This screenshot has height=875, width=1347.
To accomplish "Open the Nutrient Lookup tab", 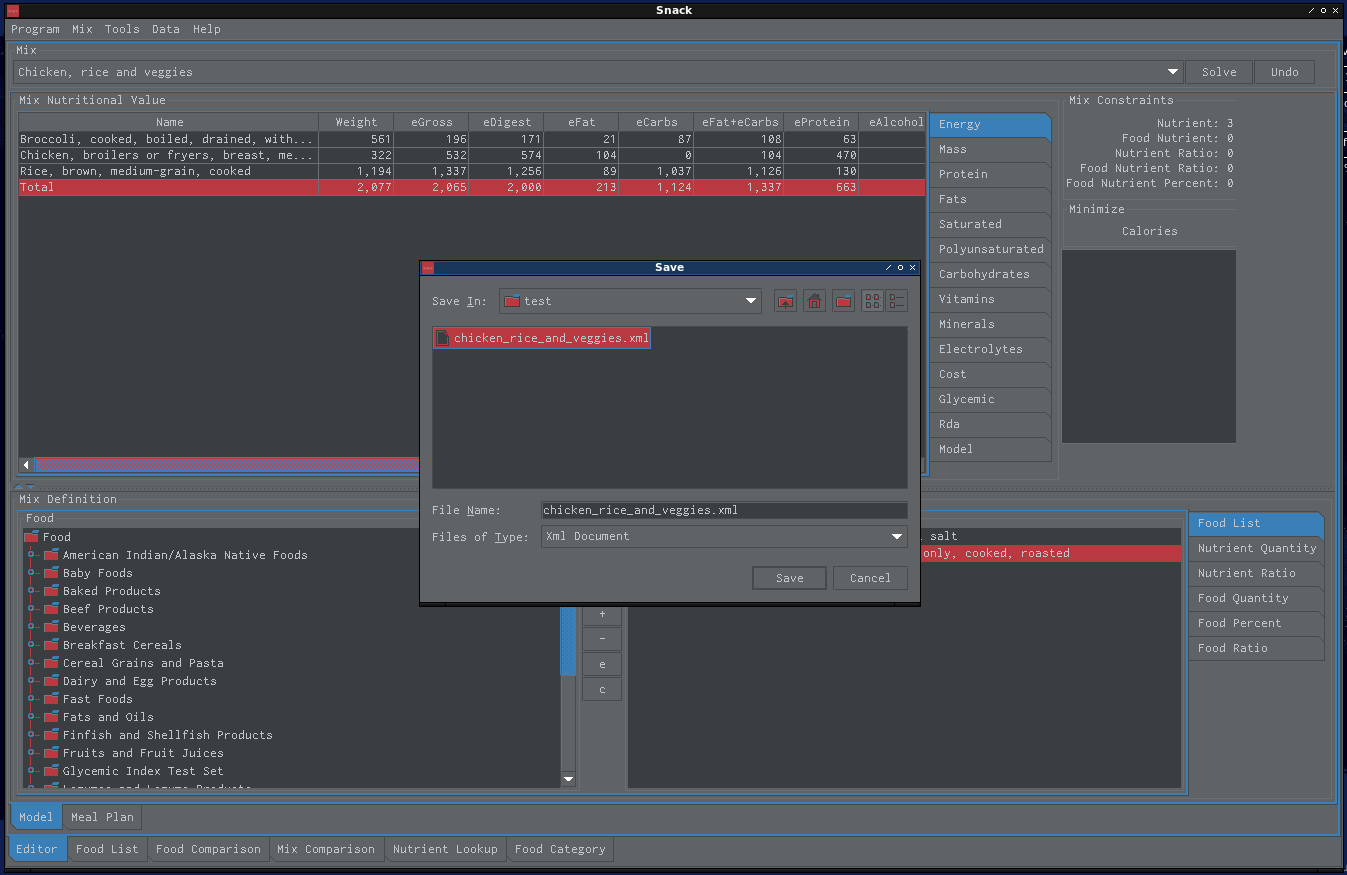I will (445, 849).
